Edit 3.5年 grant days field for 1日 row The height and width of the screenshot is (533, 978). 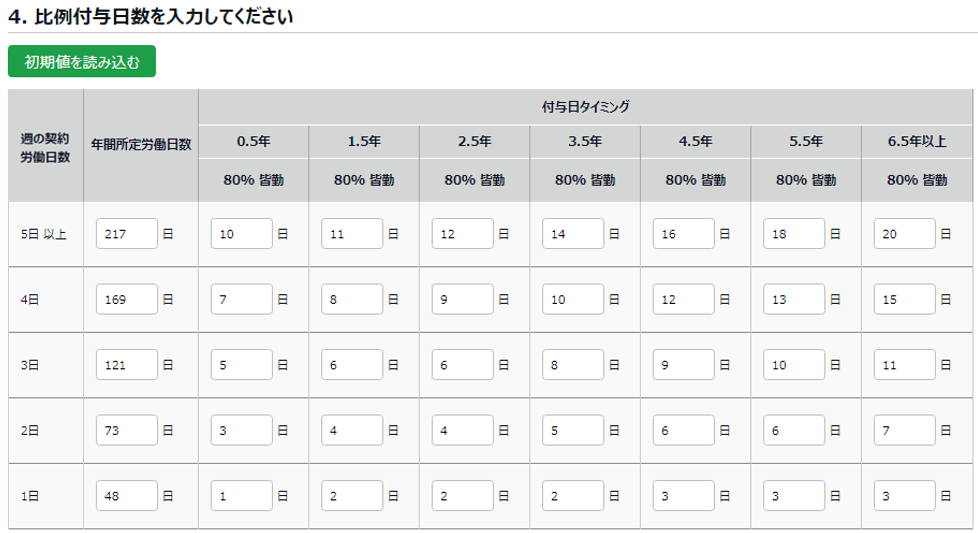[573, 496]
